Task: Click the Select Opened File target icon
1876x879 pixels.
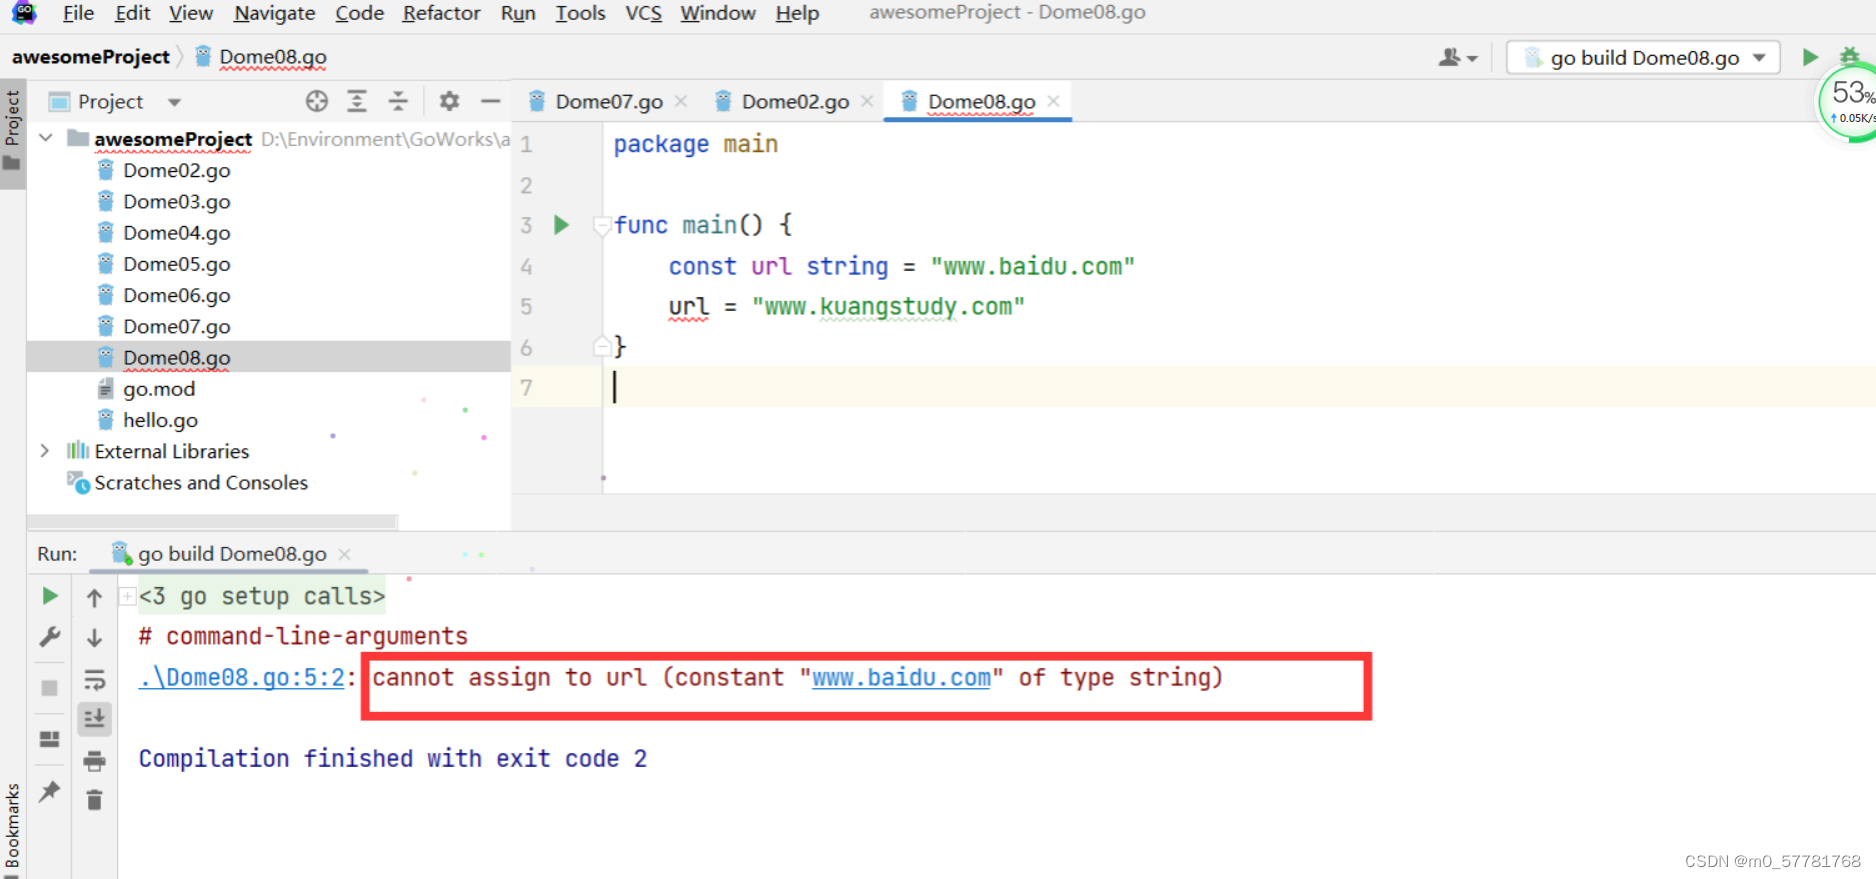Action: point(317,101)
